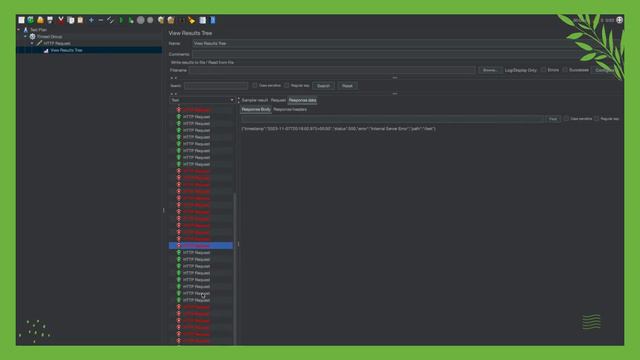Enable the Errors checkbox
Image resolution: width=640 pixels, height=360 pixels.
(x=543, y=70)
